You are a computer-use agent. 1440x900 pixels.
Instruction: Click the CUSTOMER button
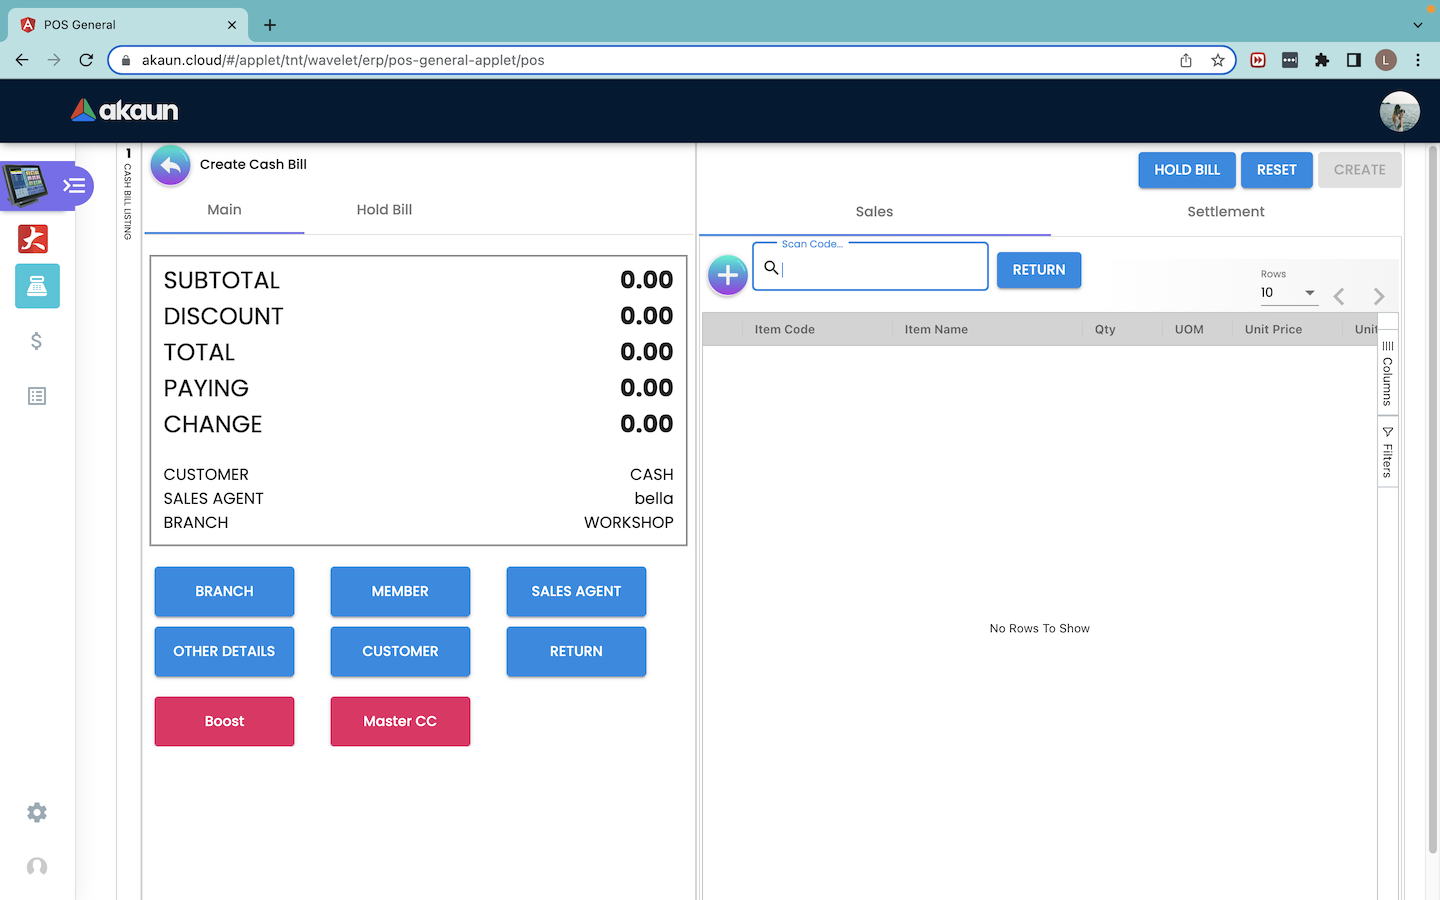pos(400,652)
